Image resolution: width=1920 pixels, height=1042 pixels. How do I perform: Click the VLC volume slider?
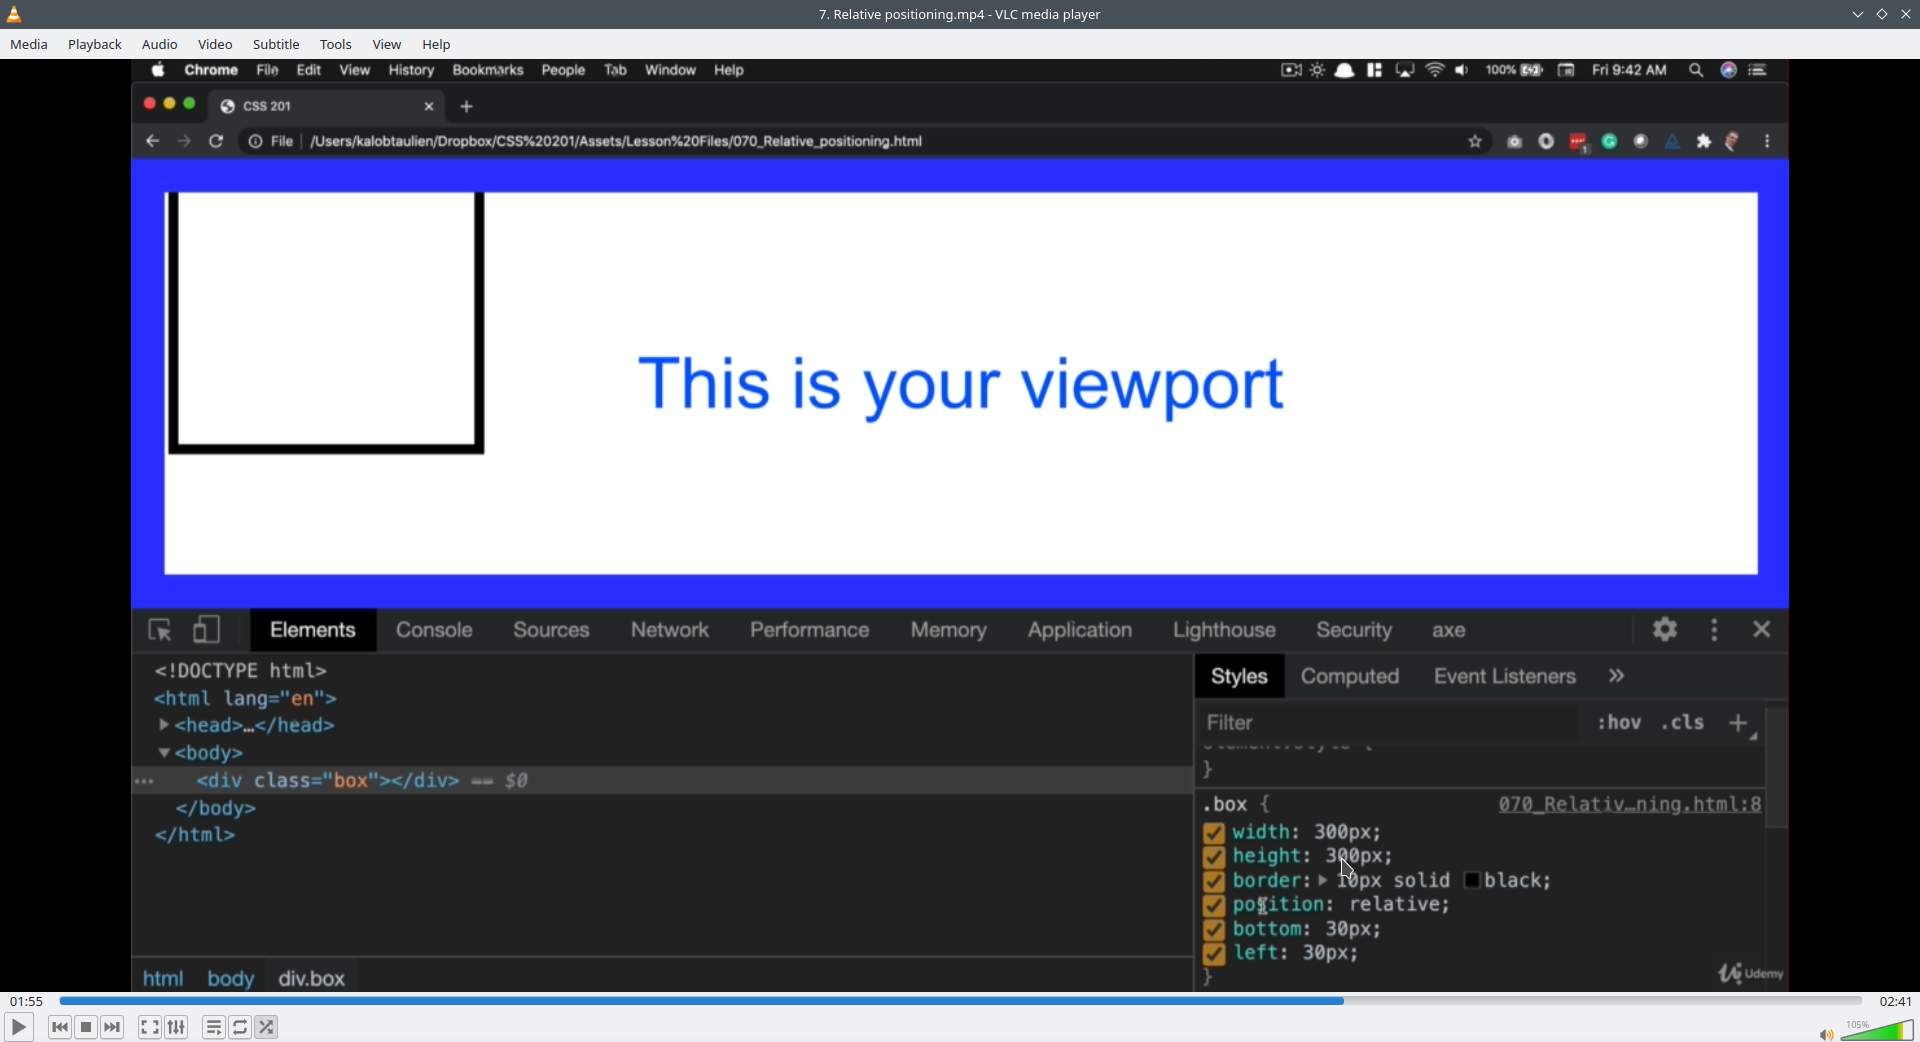(1877, 1031)
